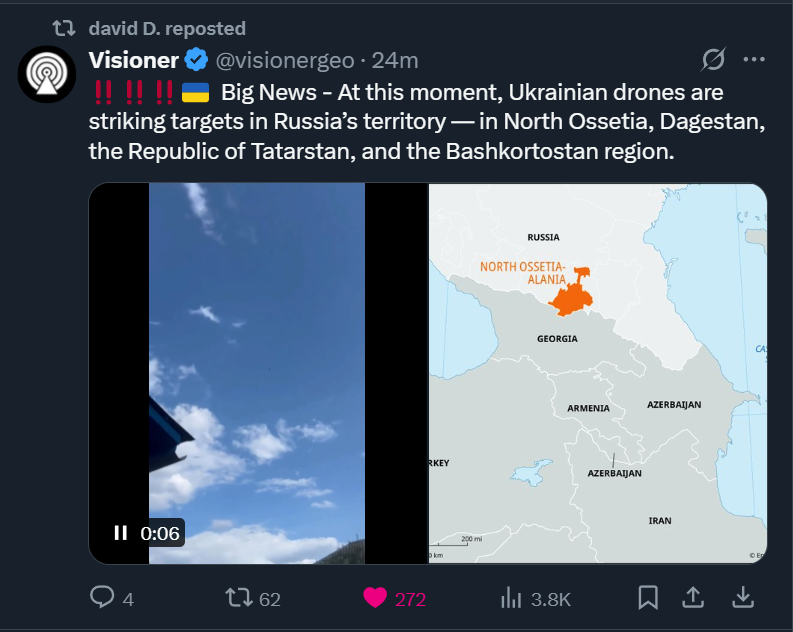Open view analytics bar chart icon
Image resolution: width=793 pixels, height=632 pixels.
coord(511,597)
